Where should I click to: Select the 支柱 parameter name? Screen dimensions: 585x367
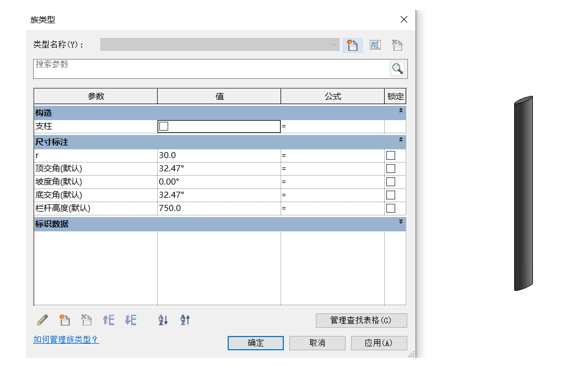(x=96, y=126)
